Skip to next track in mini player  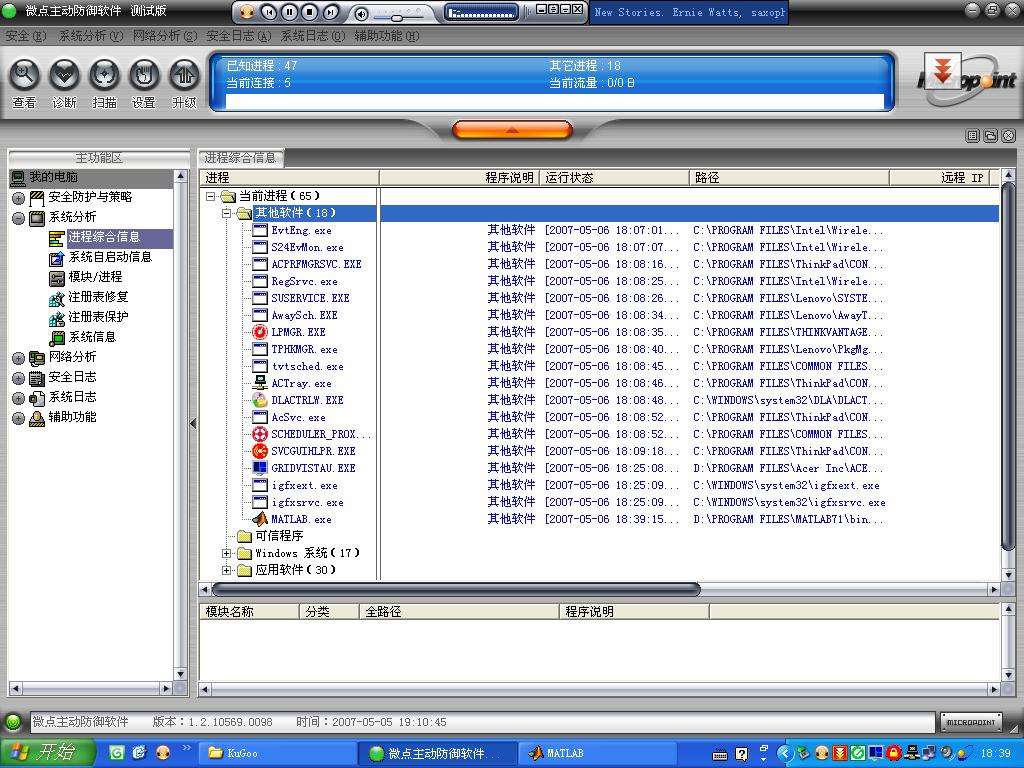332,12
